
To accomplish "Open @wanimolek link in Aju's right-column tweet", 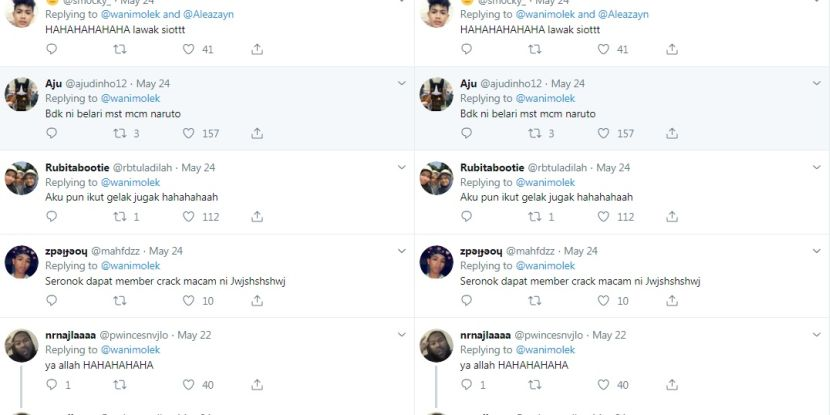I will (x=545, y=99).
